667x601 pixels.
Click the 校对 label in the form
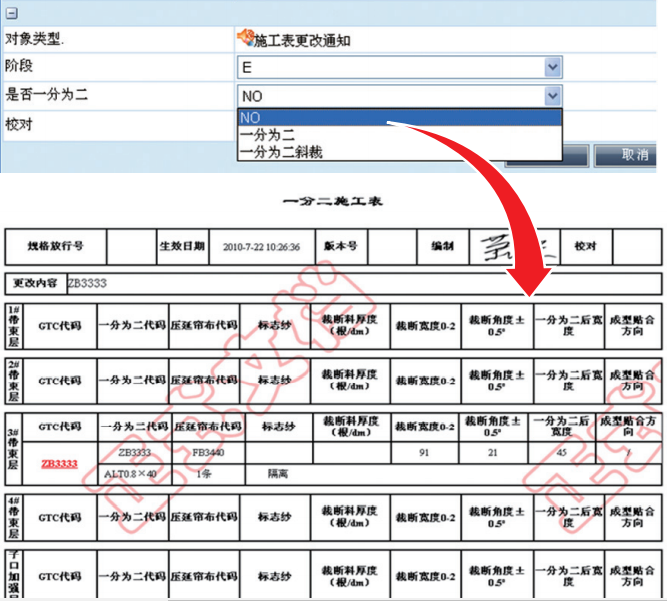(x=19, y=125)
